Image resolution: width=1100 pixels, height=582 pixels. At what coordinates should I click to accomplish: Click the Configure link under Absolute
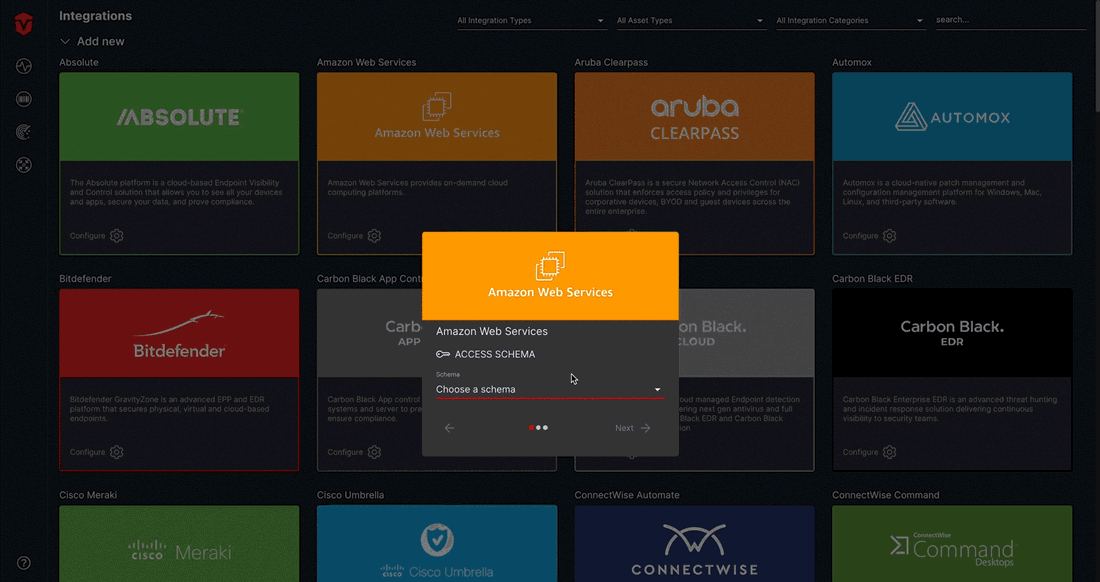tap(88, 236)
